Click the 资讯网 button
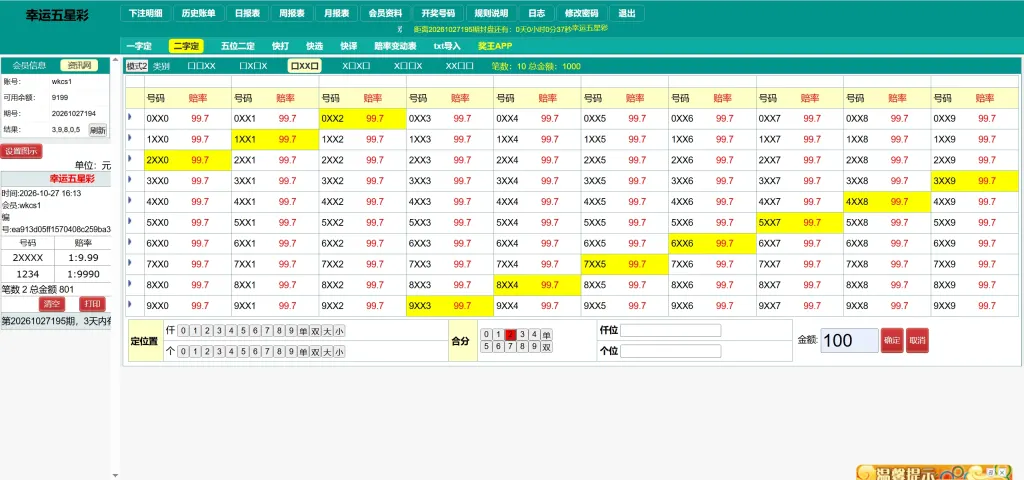1024x480 pixels. point(79,65)
